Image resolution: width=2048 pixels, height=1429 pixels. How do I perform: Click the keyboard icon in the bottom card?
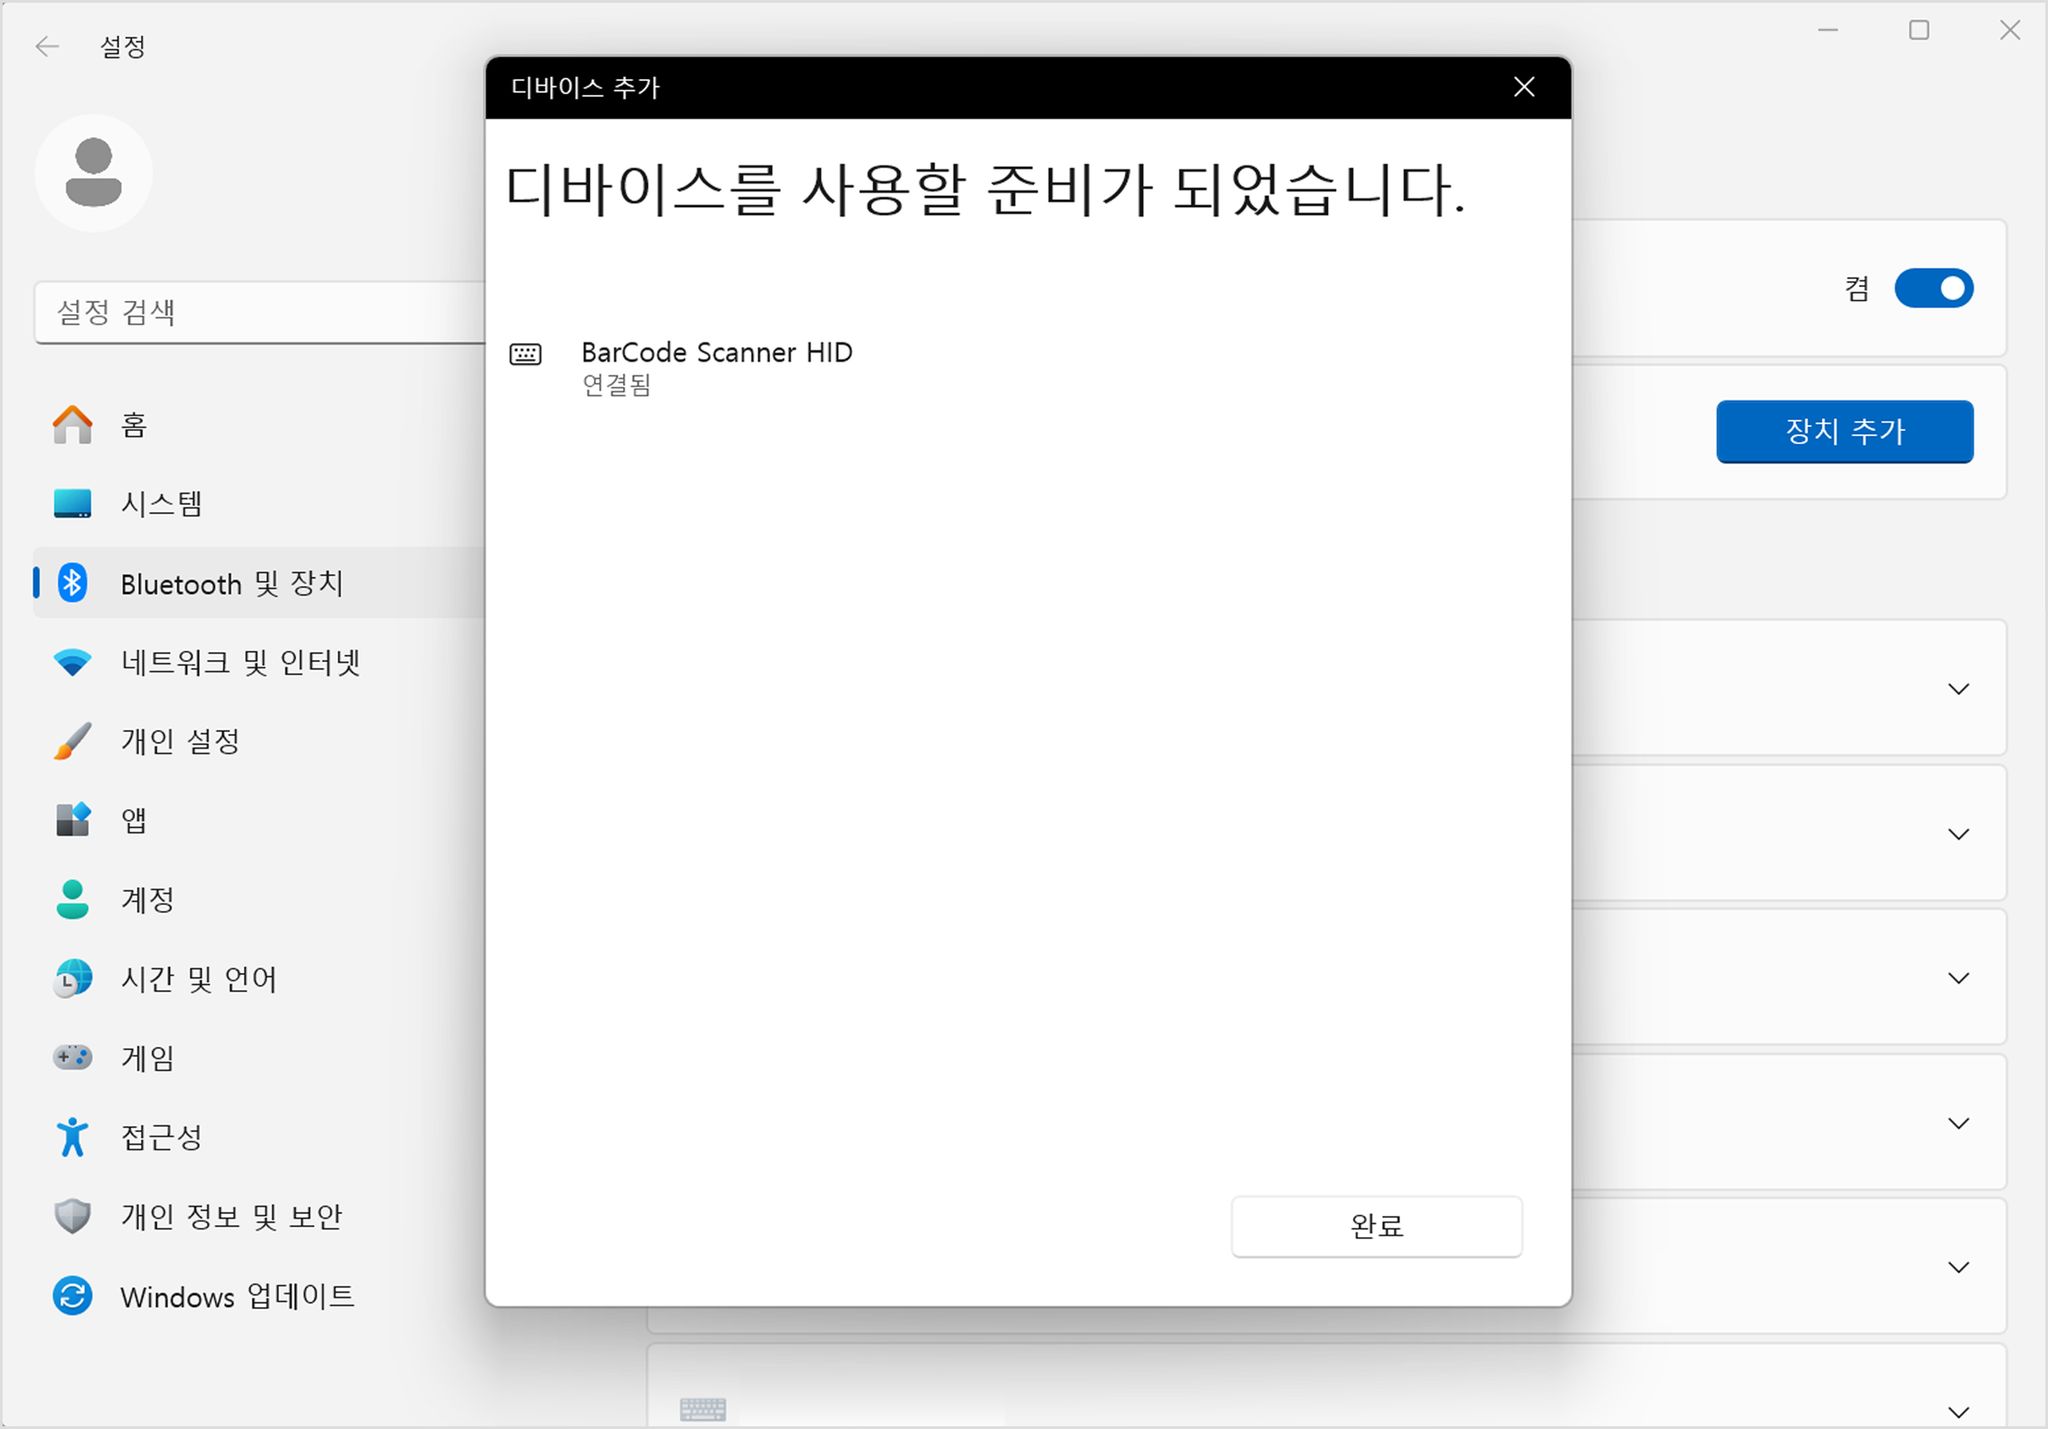point(703,1410)
